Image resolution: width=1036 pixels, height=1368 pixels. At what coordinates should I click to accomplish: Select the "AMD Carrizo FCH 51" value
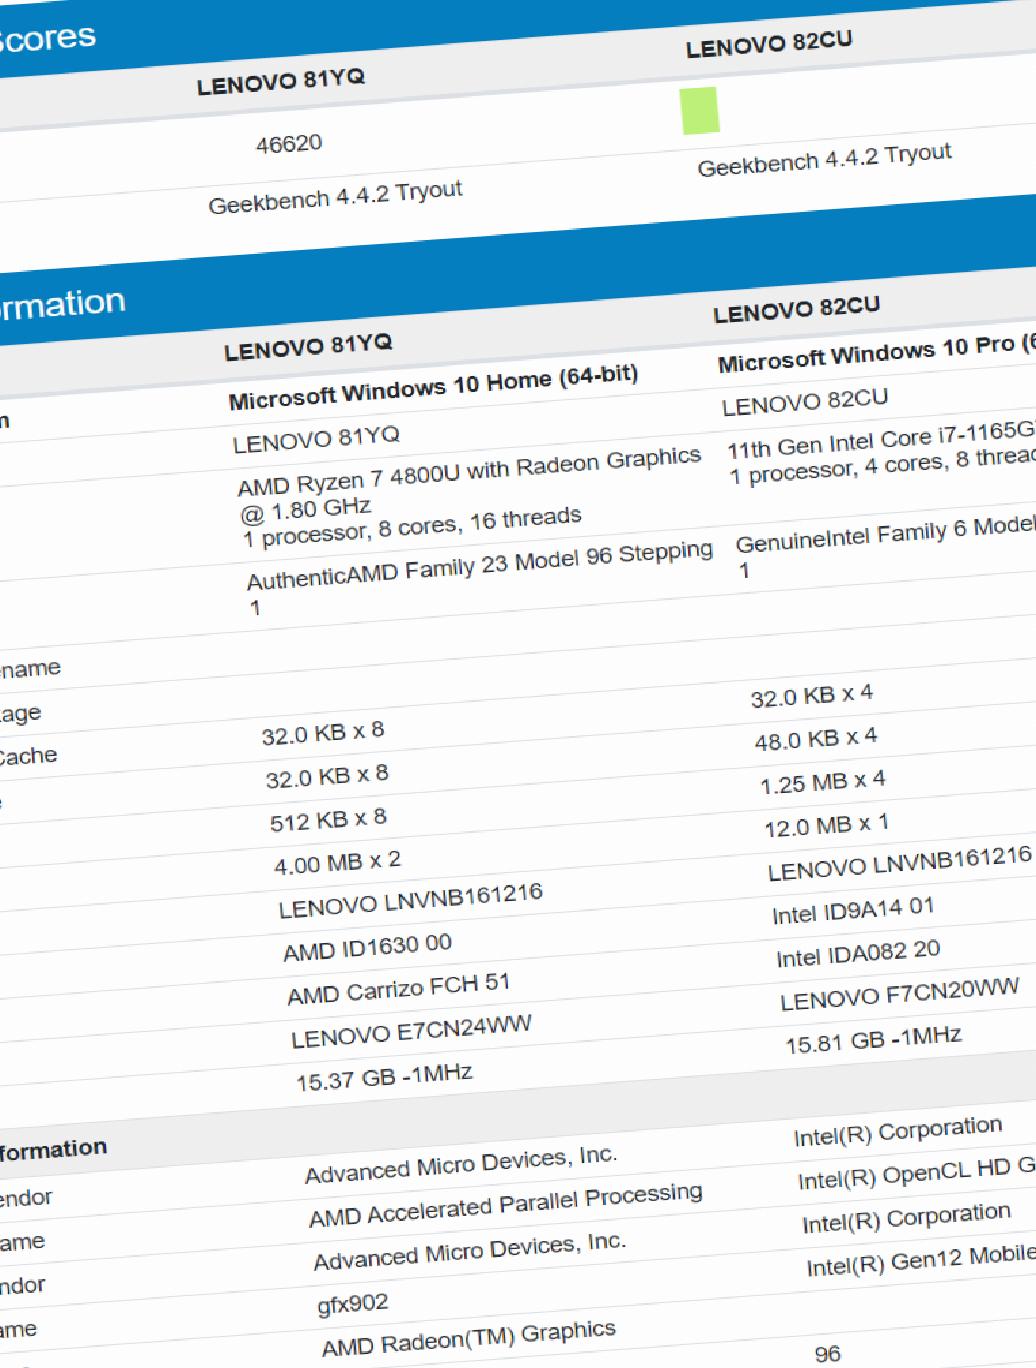[399, 989]
